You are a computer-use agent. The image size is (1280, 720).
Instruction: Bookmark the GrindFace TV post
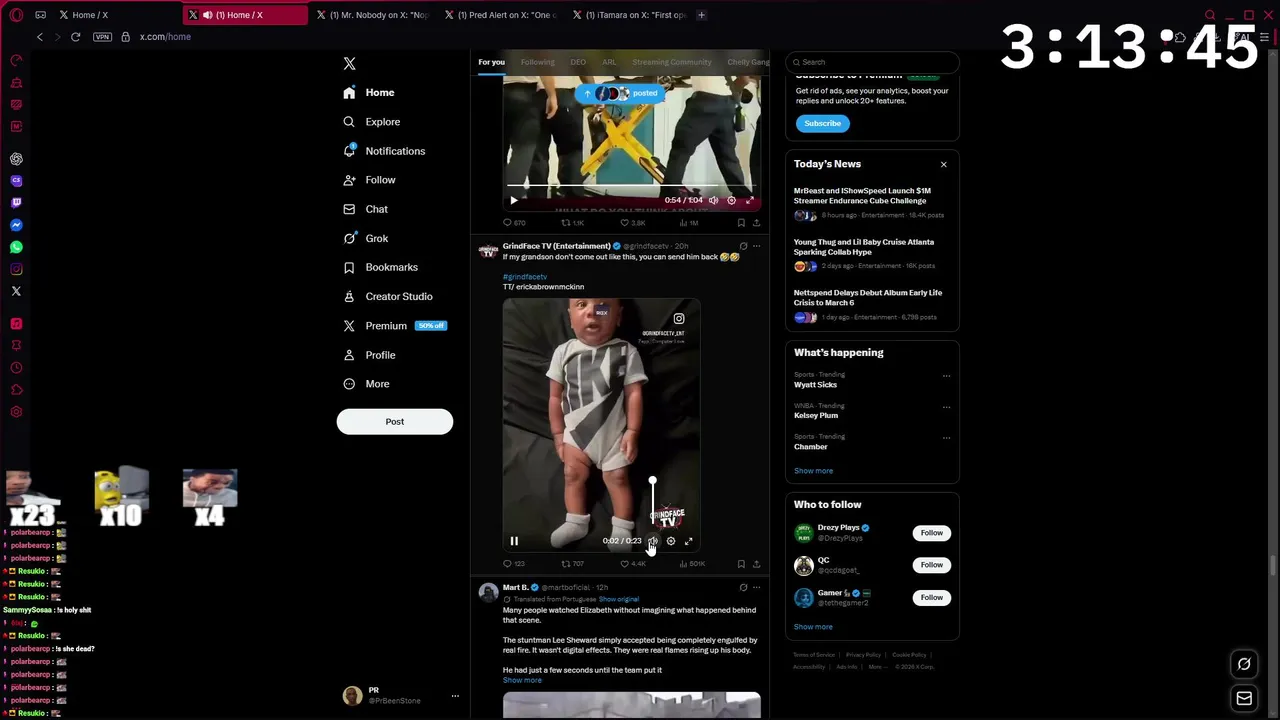pos(741,564)
